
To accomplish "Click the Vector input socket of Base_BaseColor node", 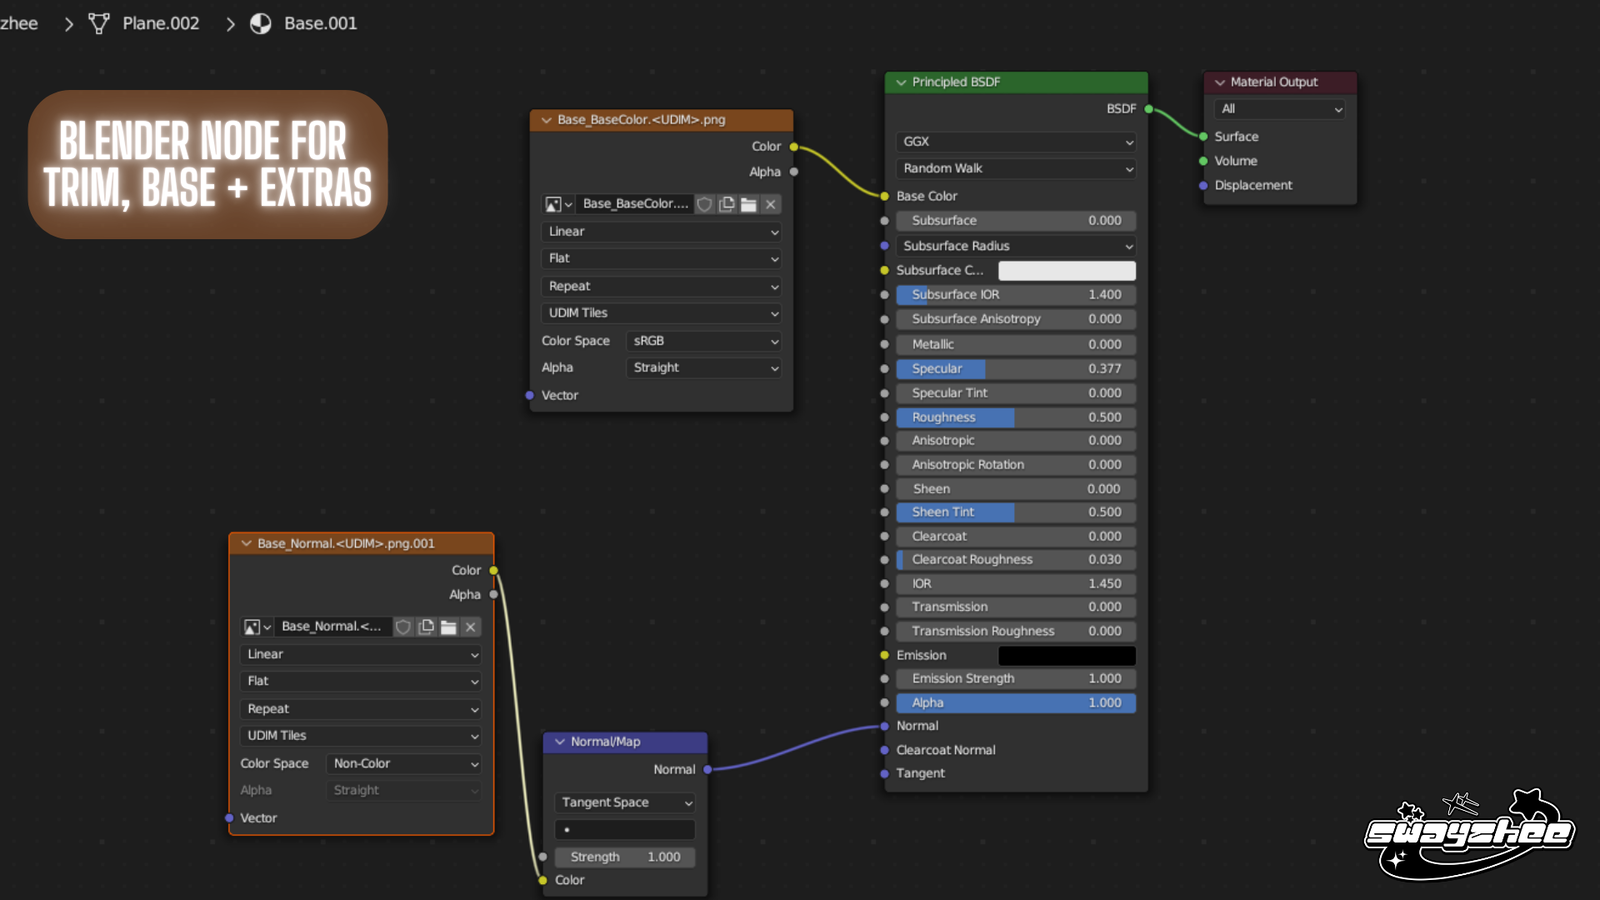I will pyautogui.click(x=529, y=396).
